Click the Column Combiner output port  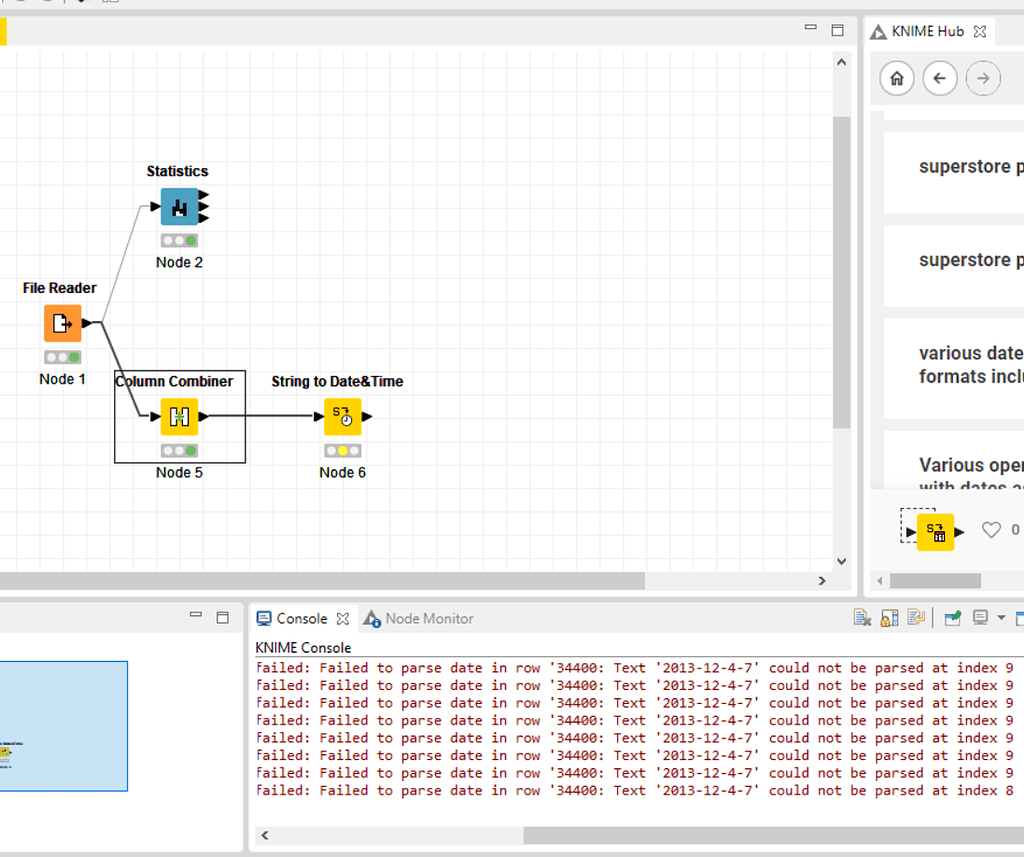(x=204, y=417)
